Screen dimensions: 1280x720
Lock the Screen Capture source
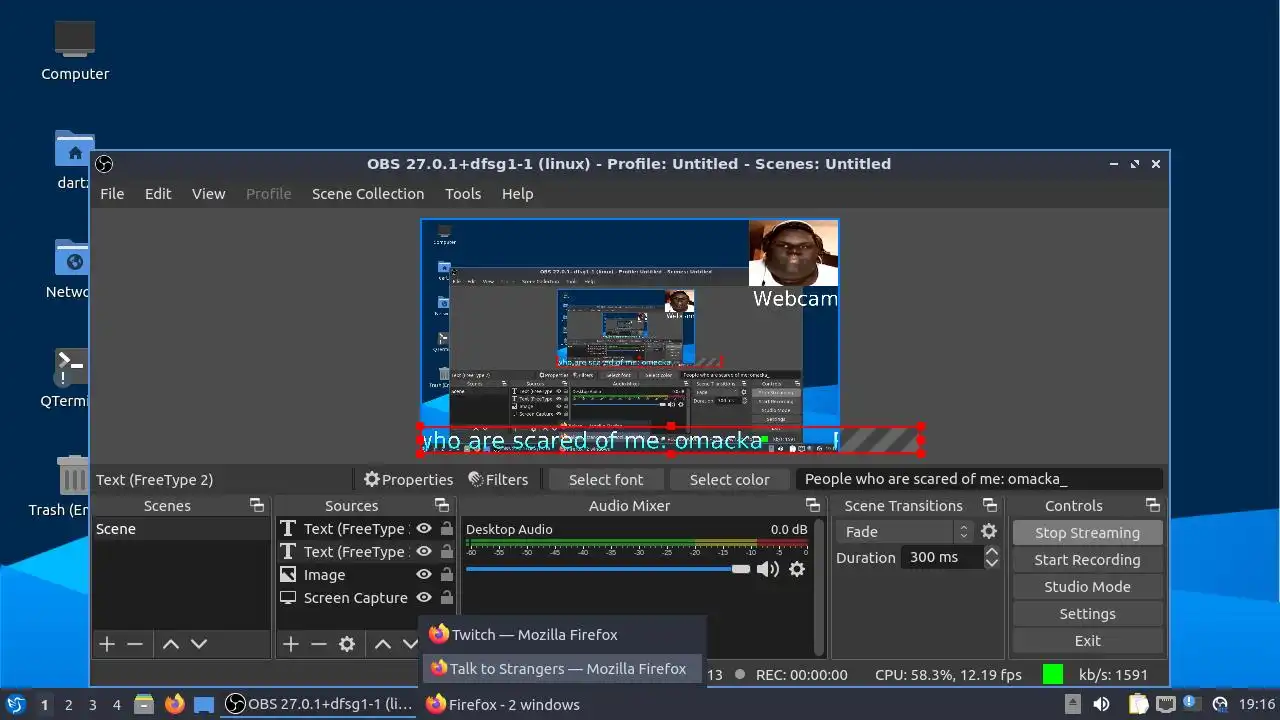point(447,598)
